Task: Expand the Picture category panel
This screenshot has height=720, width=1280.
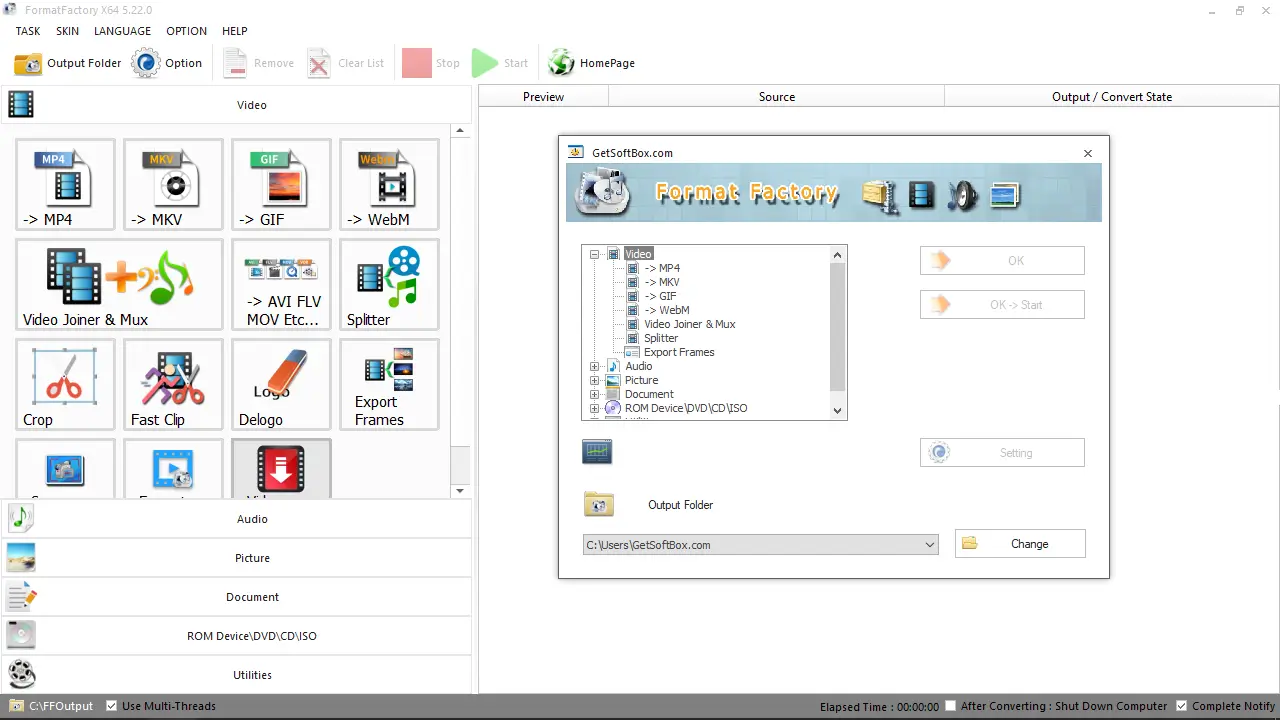Action: (x=236, y=558)
